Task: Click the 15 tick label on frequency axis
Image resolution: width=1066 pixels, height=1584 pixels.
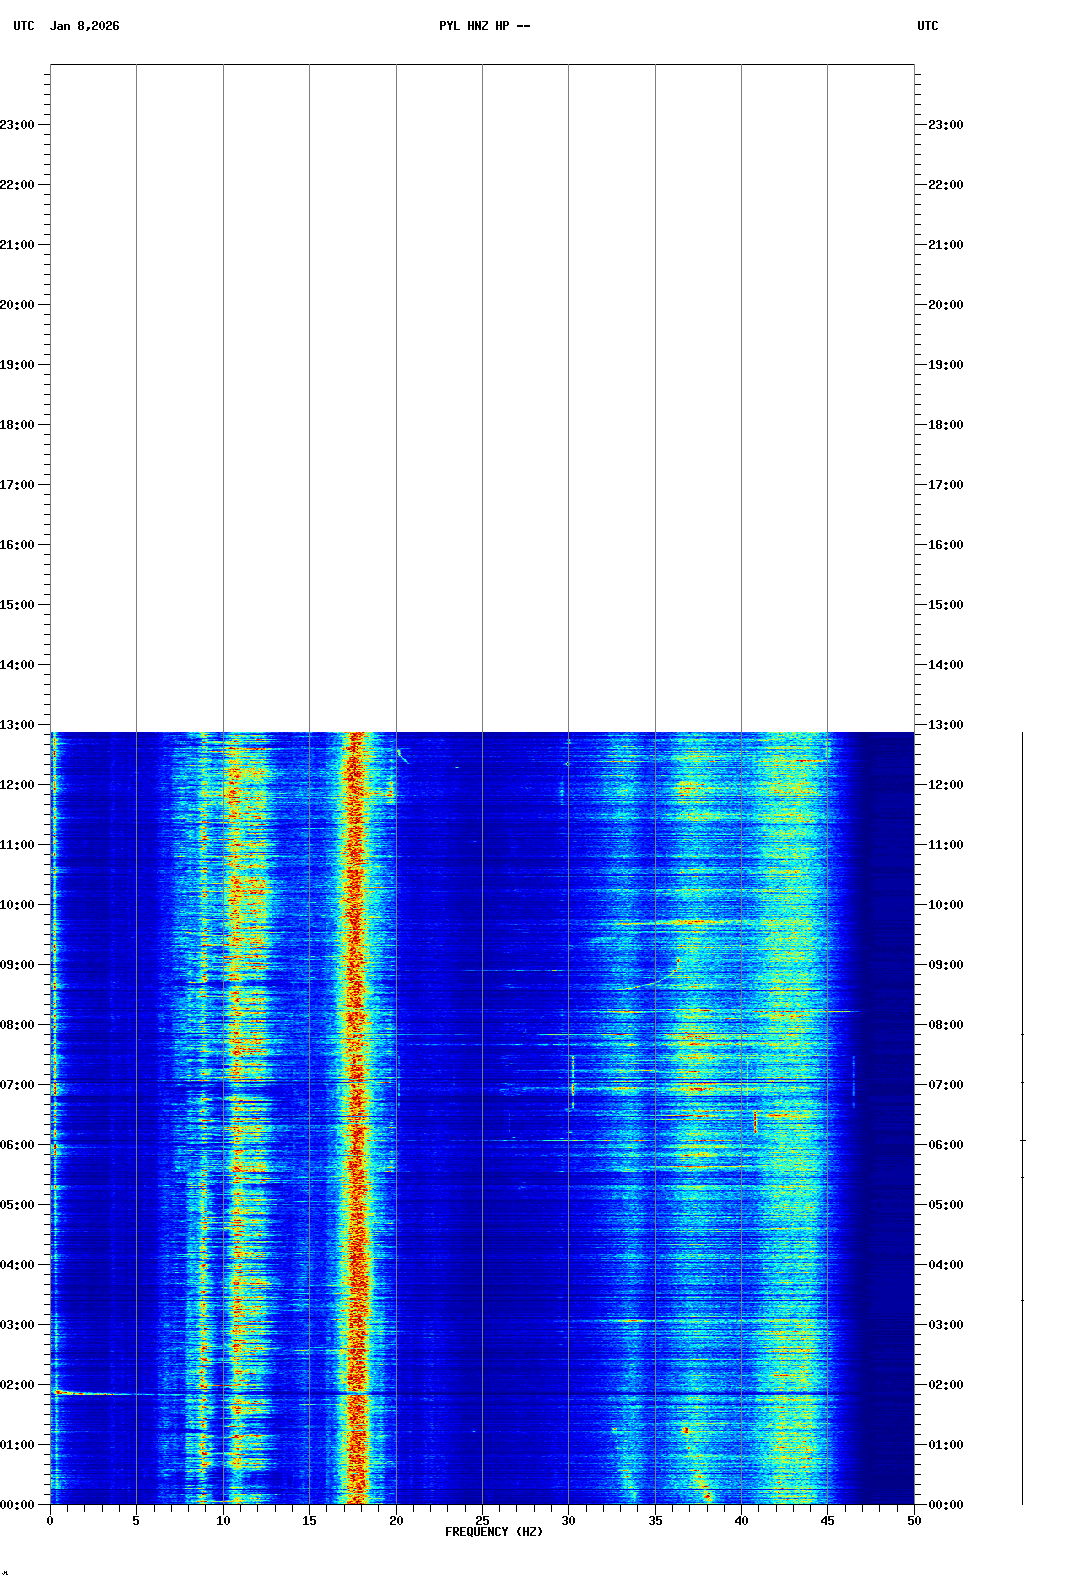Action: tap(309, 1521)
